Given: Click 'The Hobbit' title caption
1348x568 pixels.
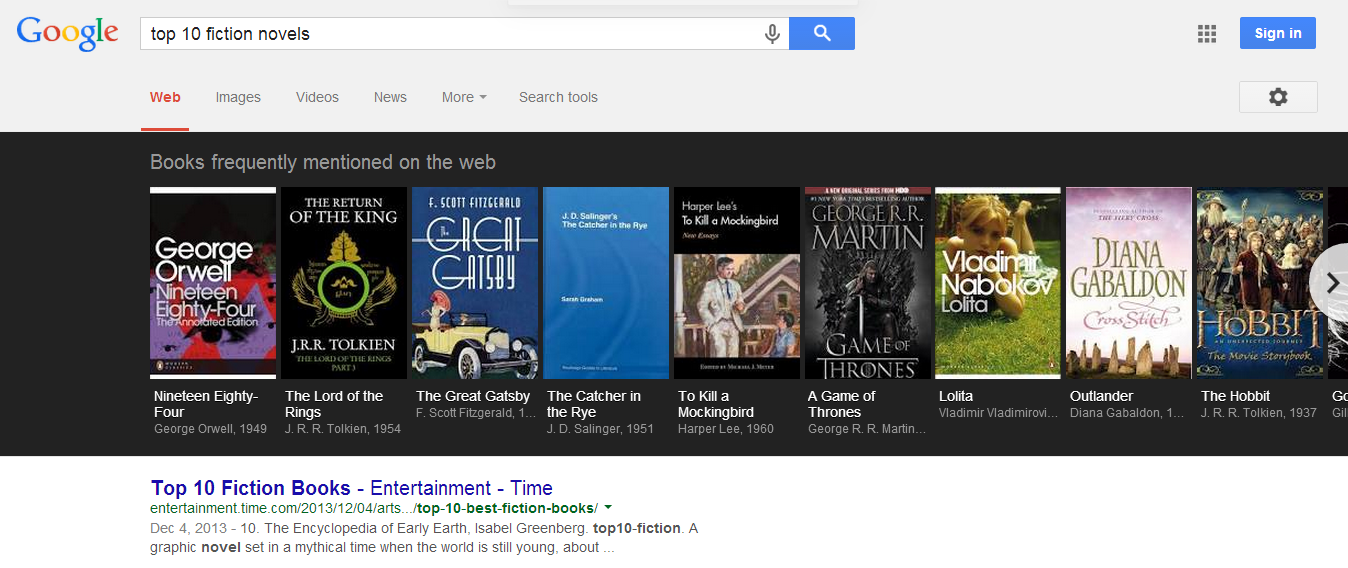Looking at the screenshot, I should [x=1236, y=396].
